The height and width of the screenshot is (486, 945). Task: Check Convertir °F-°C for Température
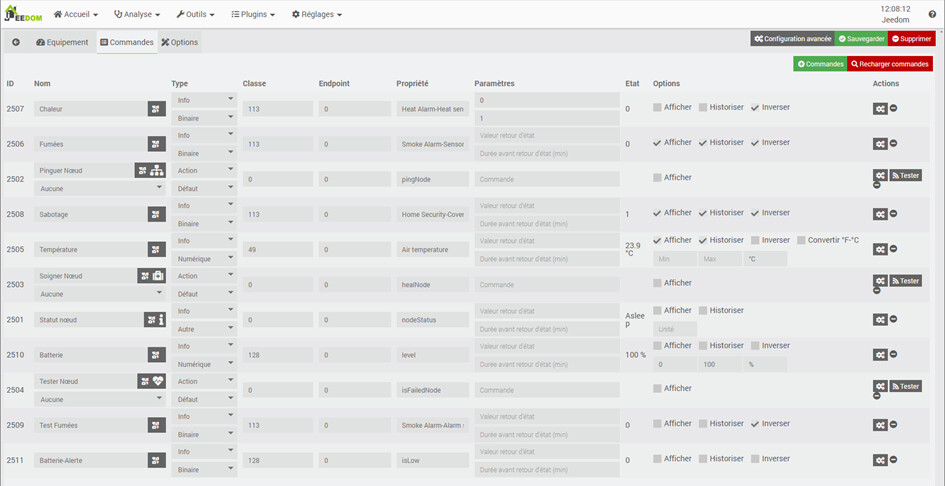pos(801,240)
